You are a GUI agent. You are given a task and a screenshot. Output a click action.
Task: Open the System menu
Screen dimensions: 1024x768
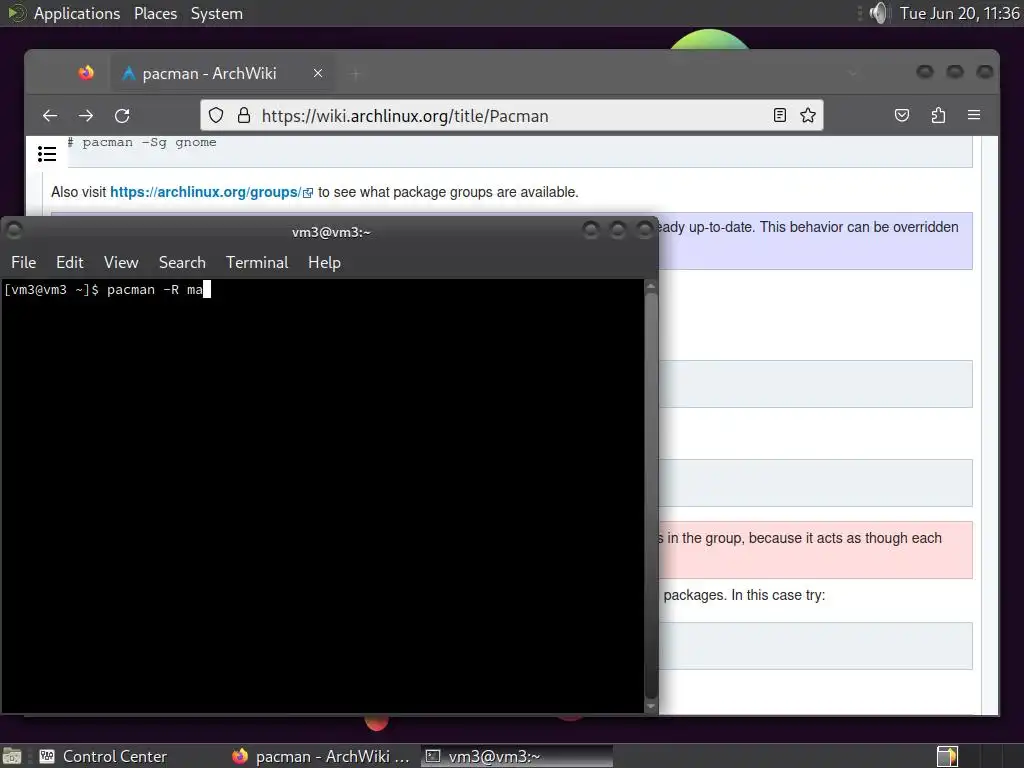pyautogui.click(x=217, y=13)
